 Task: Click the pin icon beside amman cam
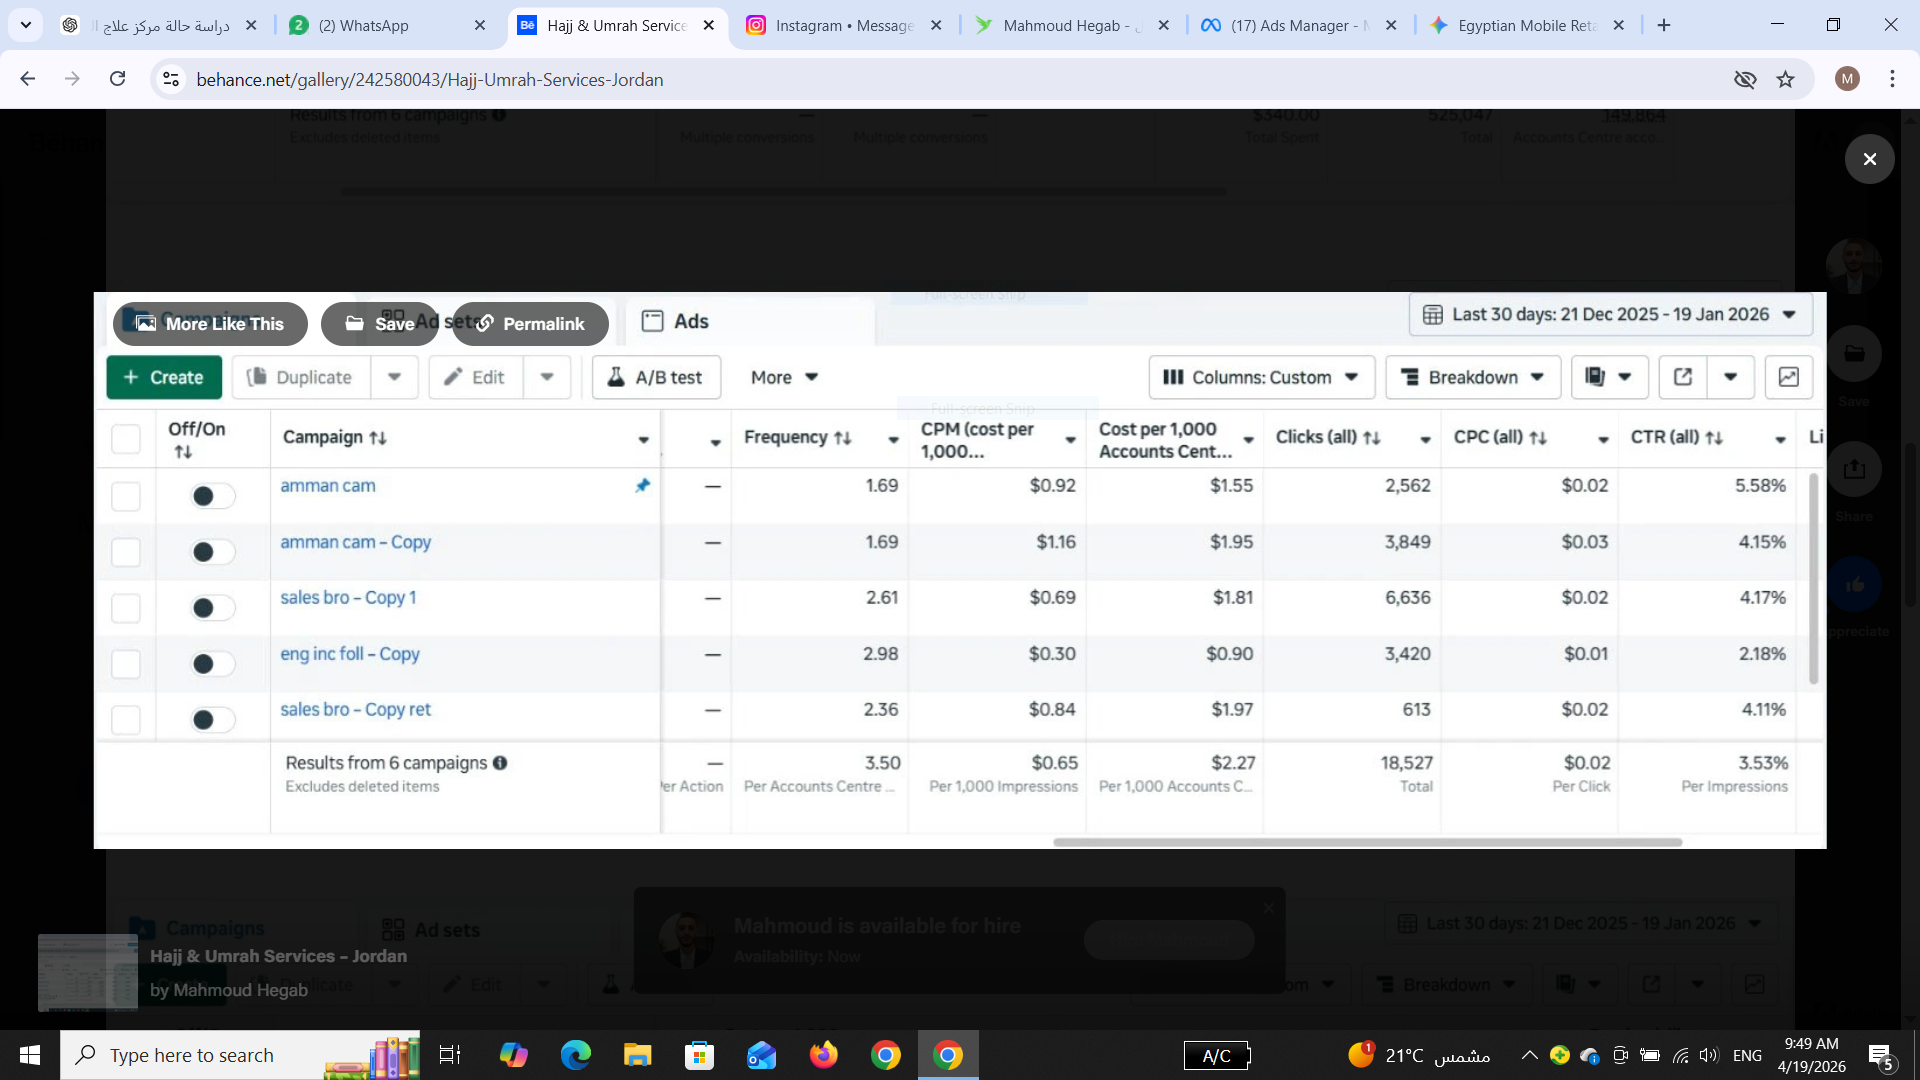[642, 486]
